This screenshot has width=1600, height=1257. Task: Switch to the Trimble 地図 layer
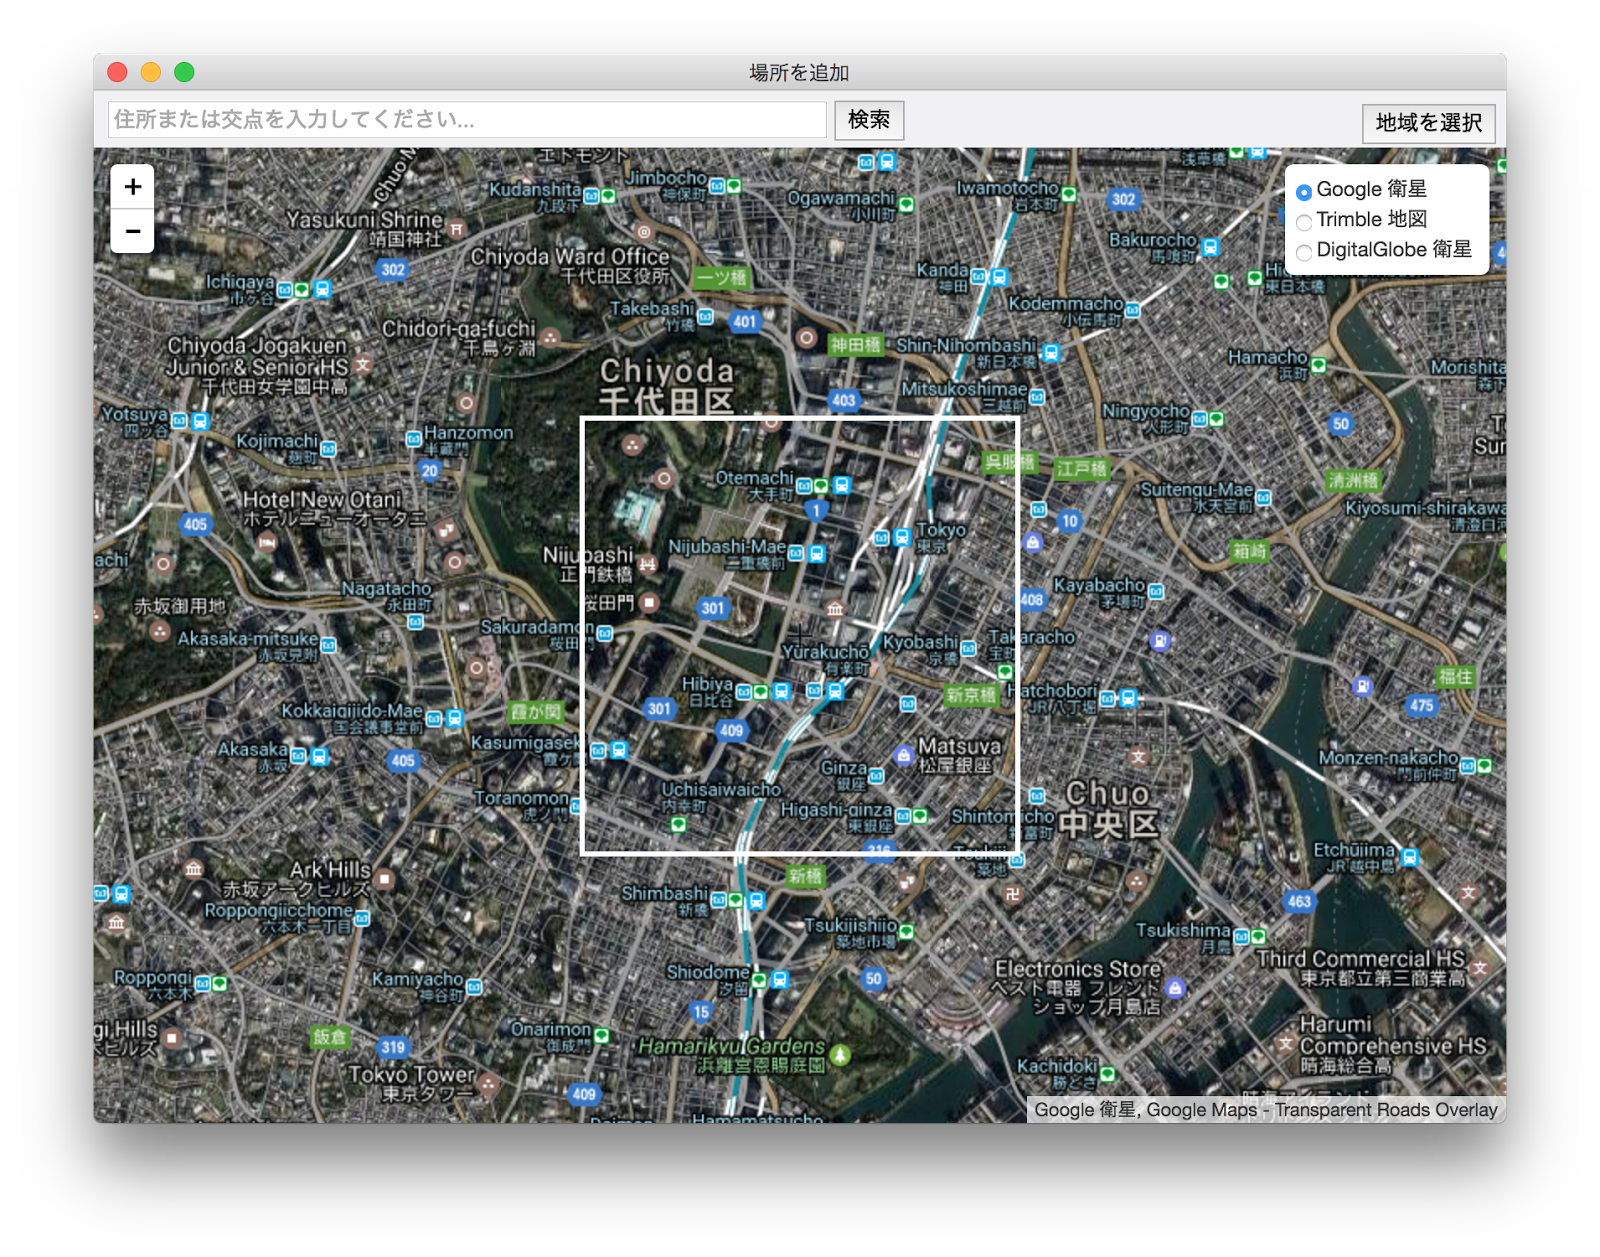coord(1303,221)
